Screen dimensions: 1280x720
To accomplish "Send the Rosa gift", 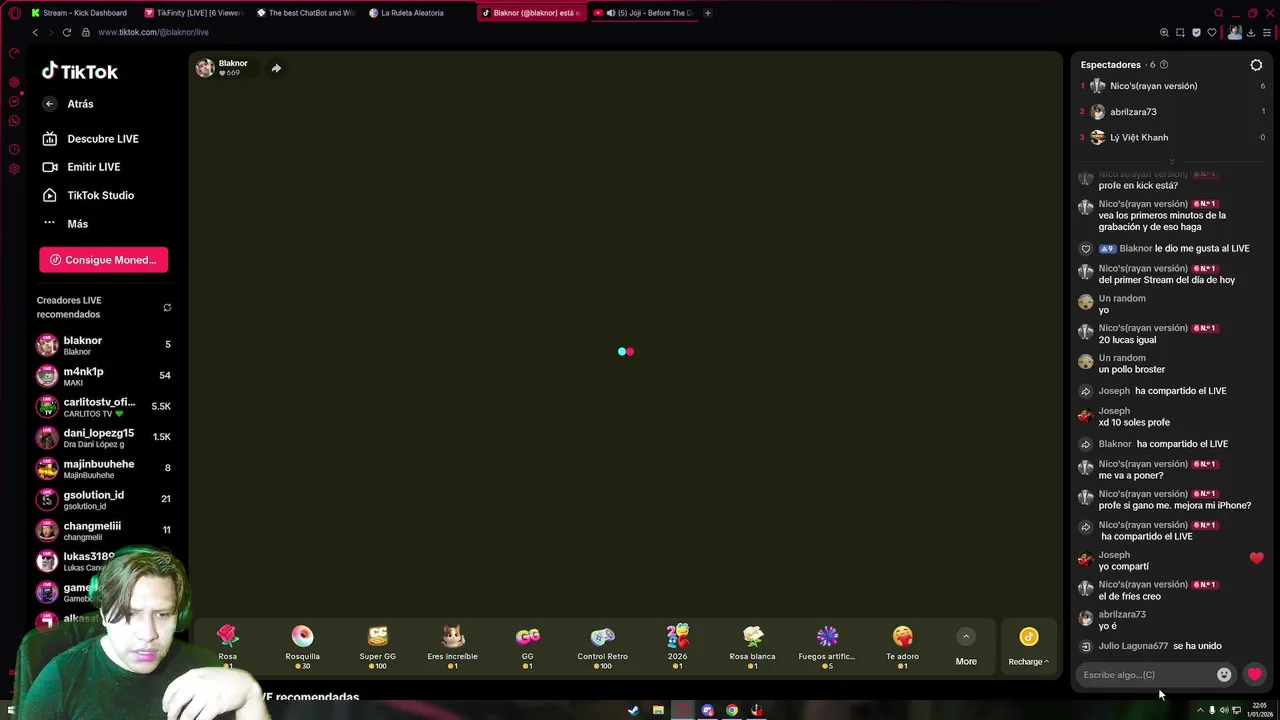I will click(228, 647).
